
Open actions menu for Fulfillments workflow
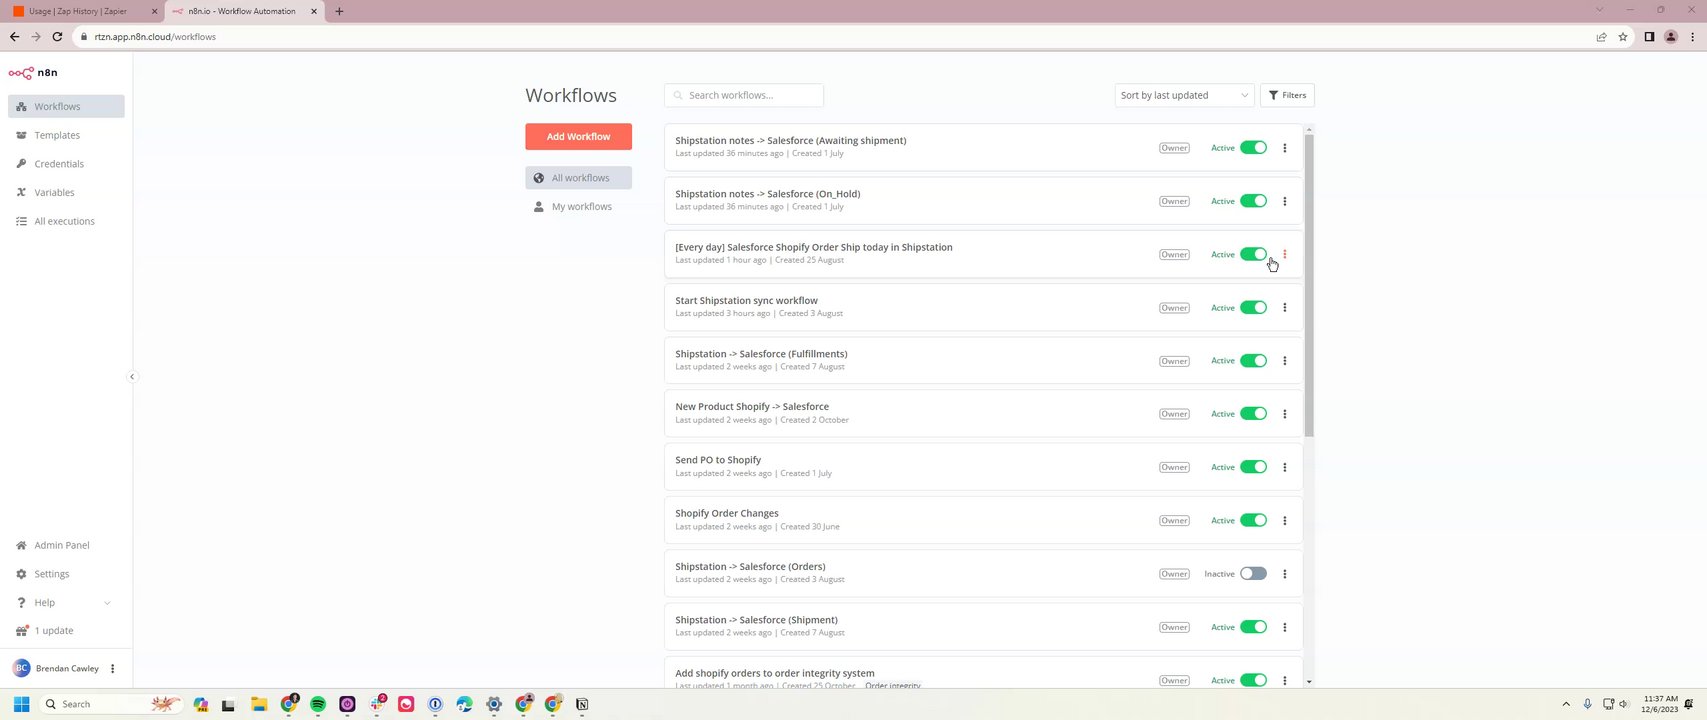(x=1285, y=361)
